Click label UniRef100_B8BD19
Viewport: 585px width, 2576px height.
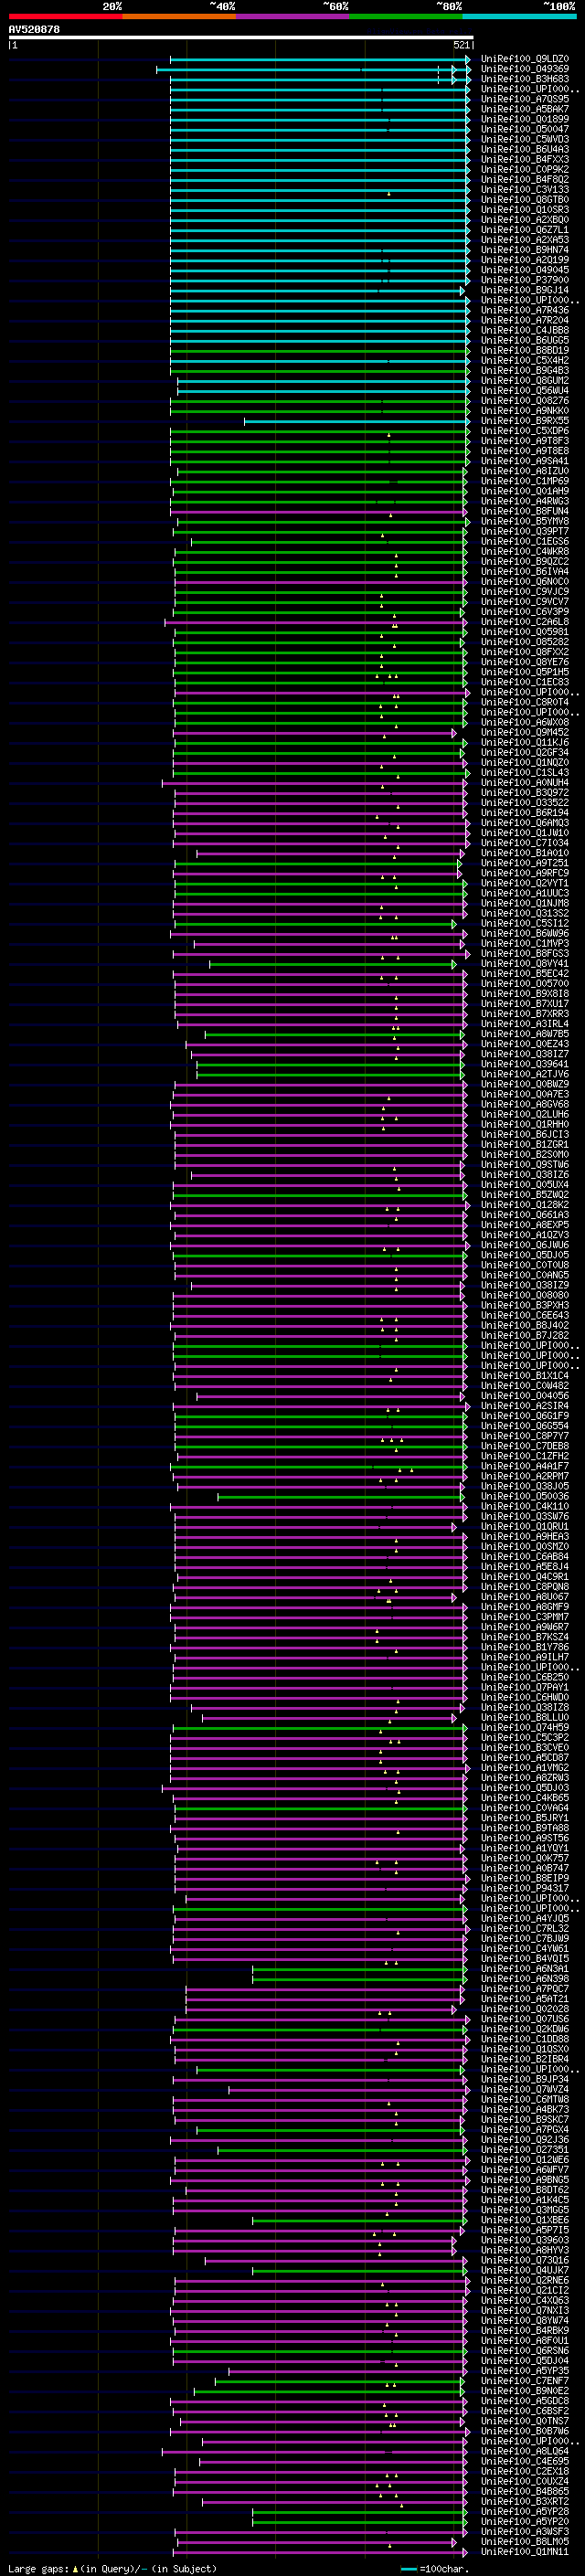coord(525,350)
